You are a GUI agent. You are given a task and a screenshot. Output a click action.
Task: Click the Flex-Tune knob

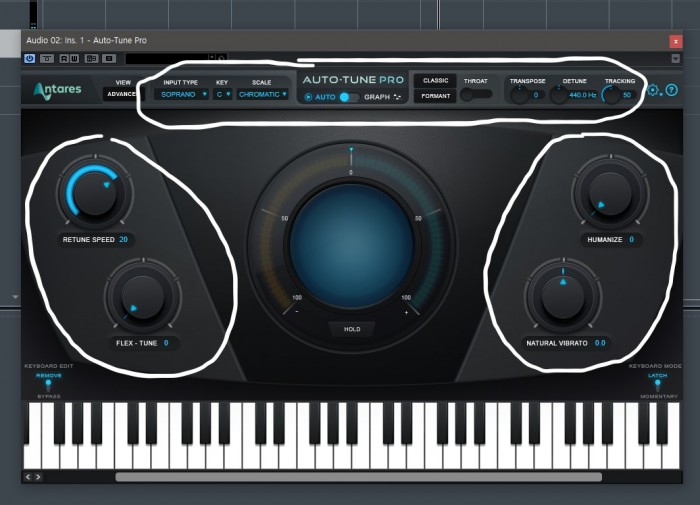click(143, 297)
